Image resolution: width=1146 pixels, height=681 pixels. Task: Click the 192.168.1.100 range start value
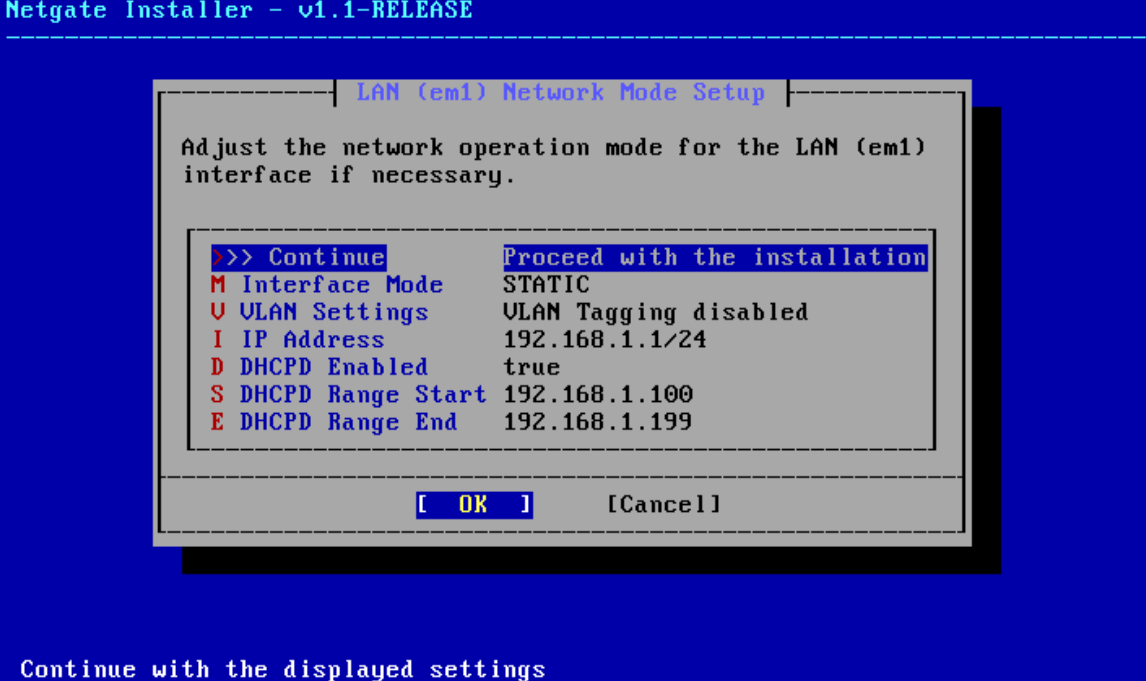click(x=597, y=395)
